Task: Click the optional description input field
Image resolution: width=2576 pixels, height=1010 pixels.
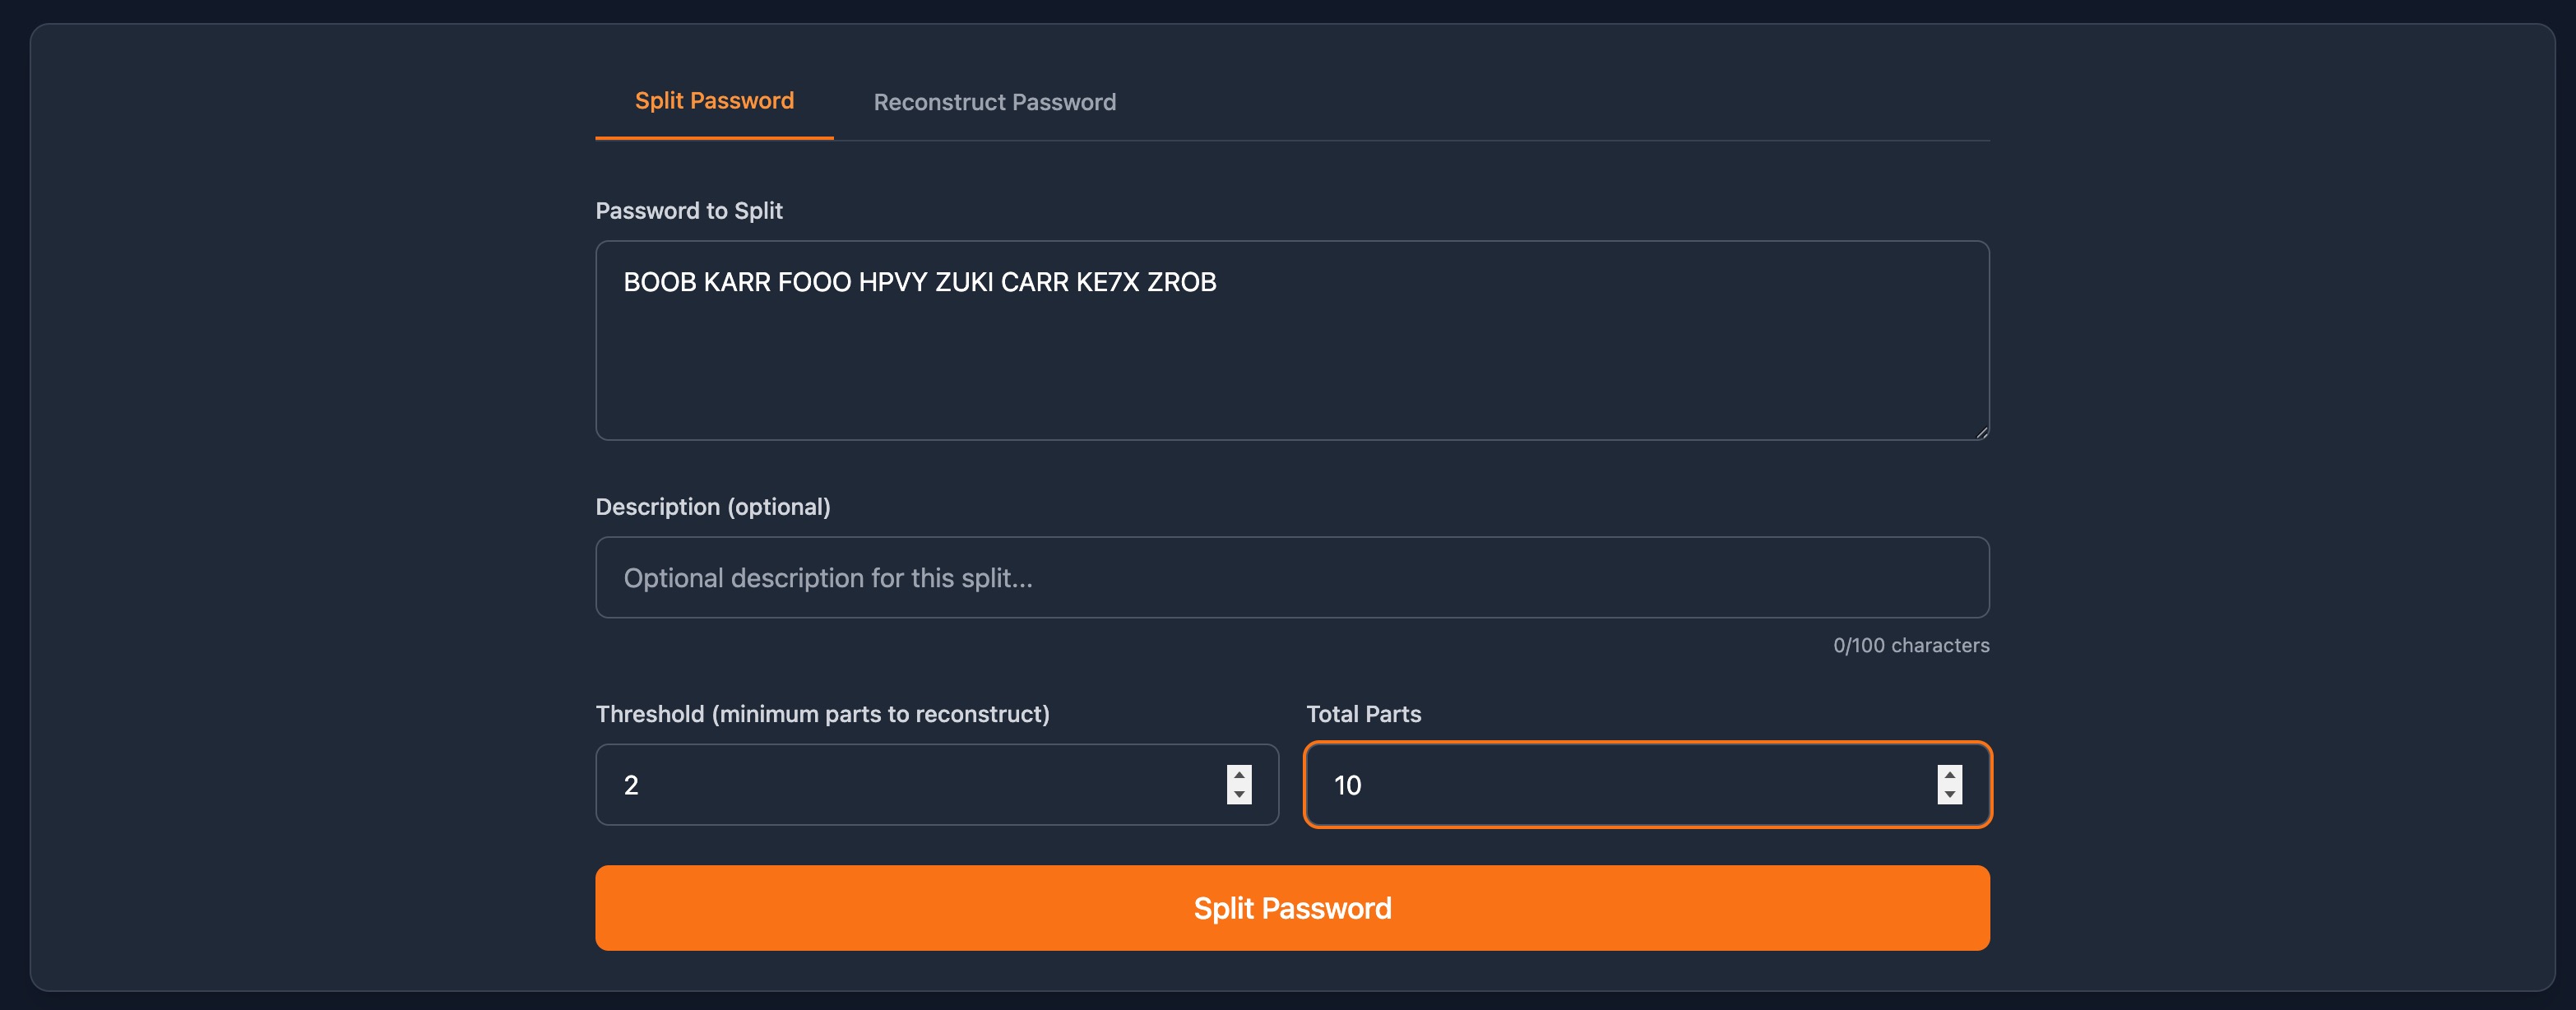Action: 1291,578
